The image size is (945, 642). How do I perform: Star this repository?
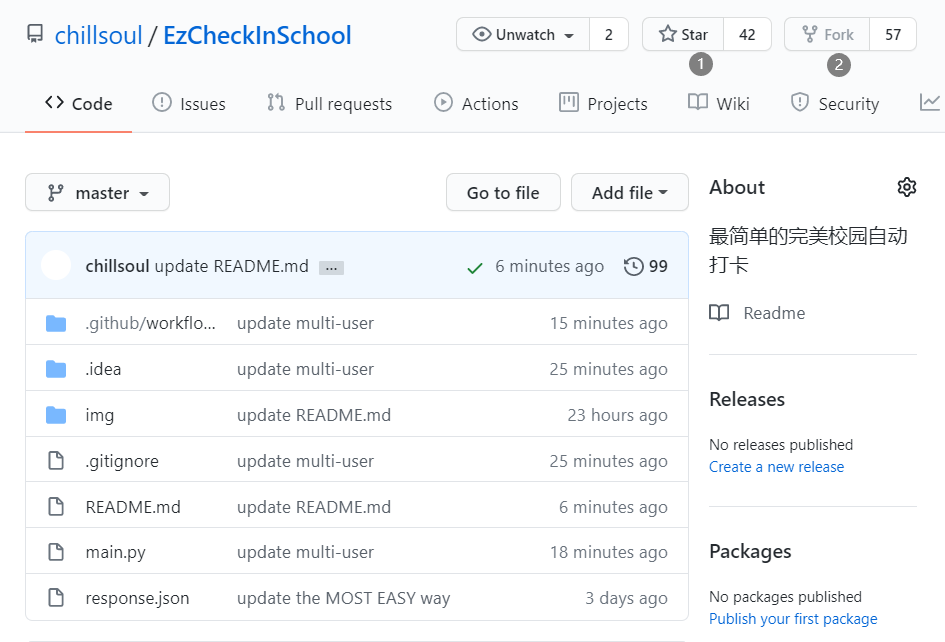[684, 35]
